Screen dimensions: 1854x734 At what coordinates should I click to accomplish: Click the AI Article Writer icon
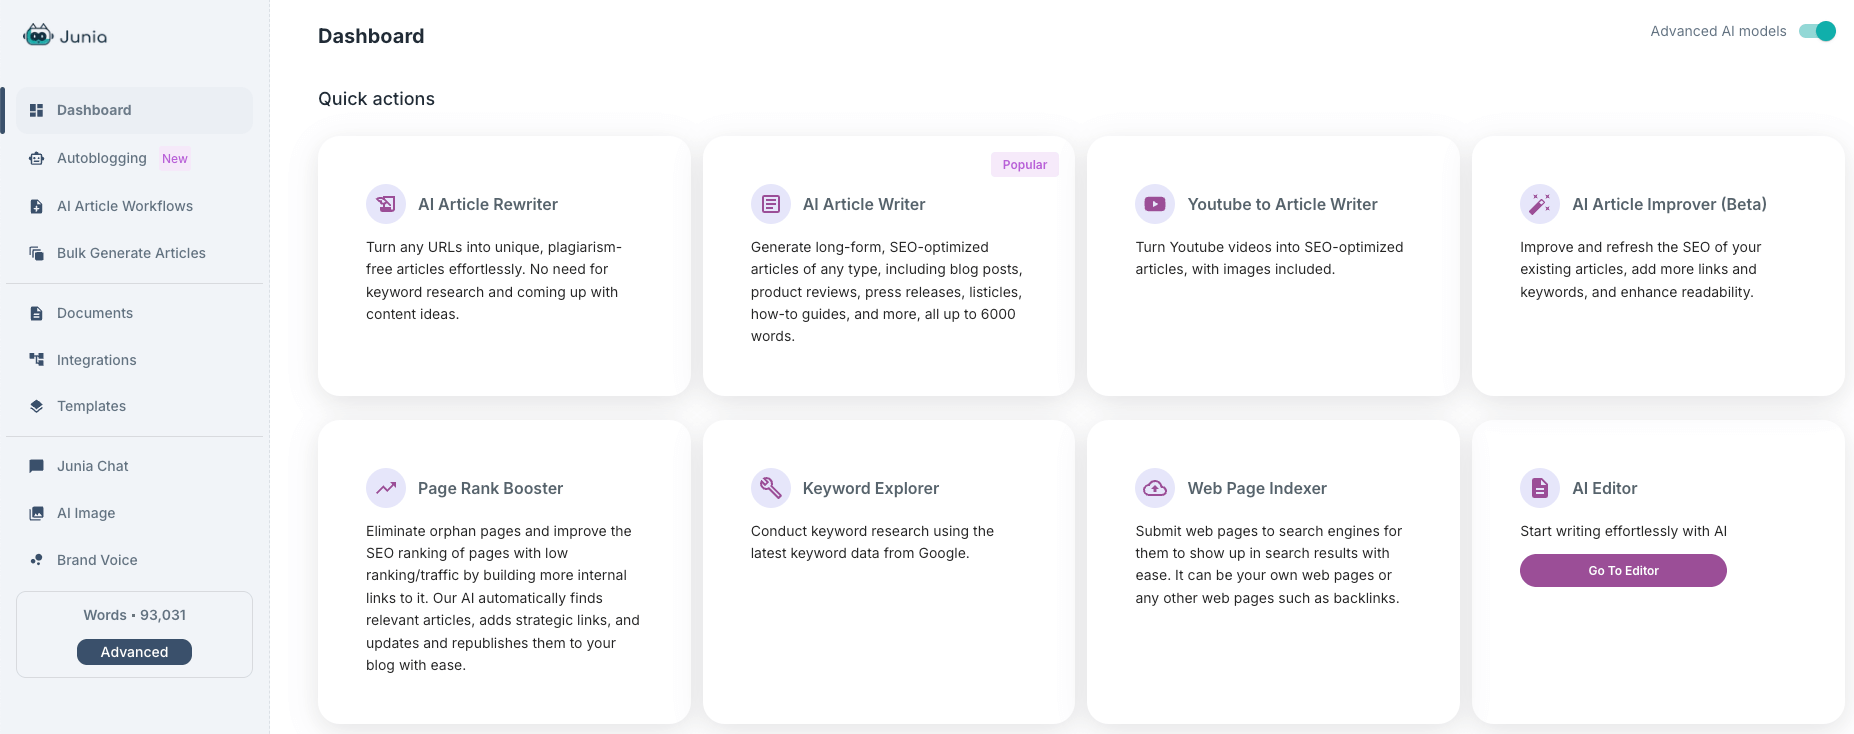click(x=771, y=204)
